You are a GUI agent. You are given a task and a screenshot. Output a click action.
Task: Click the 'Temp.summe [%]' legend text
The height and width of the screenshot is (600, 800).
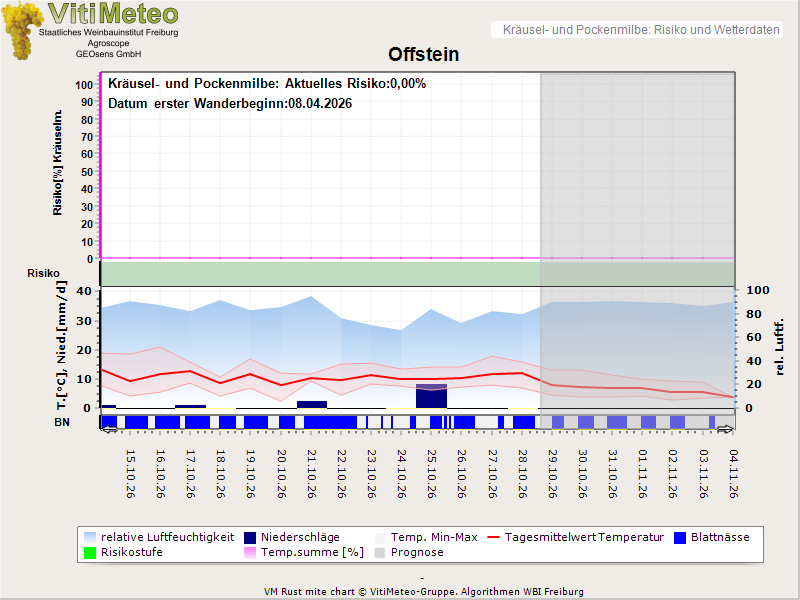312,552
